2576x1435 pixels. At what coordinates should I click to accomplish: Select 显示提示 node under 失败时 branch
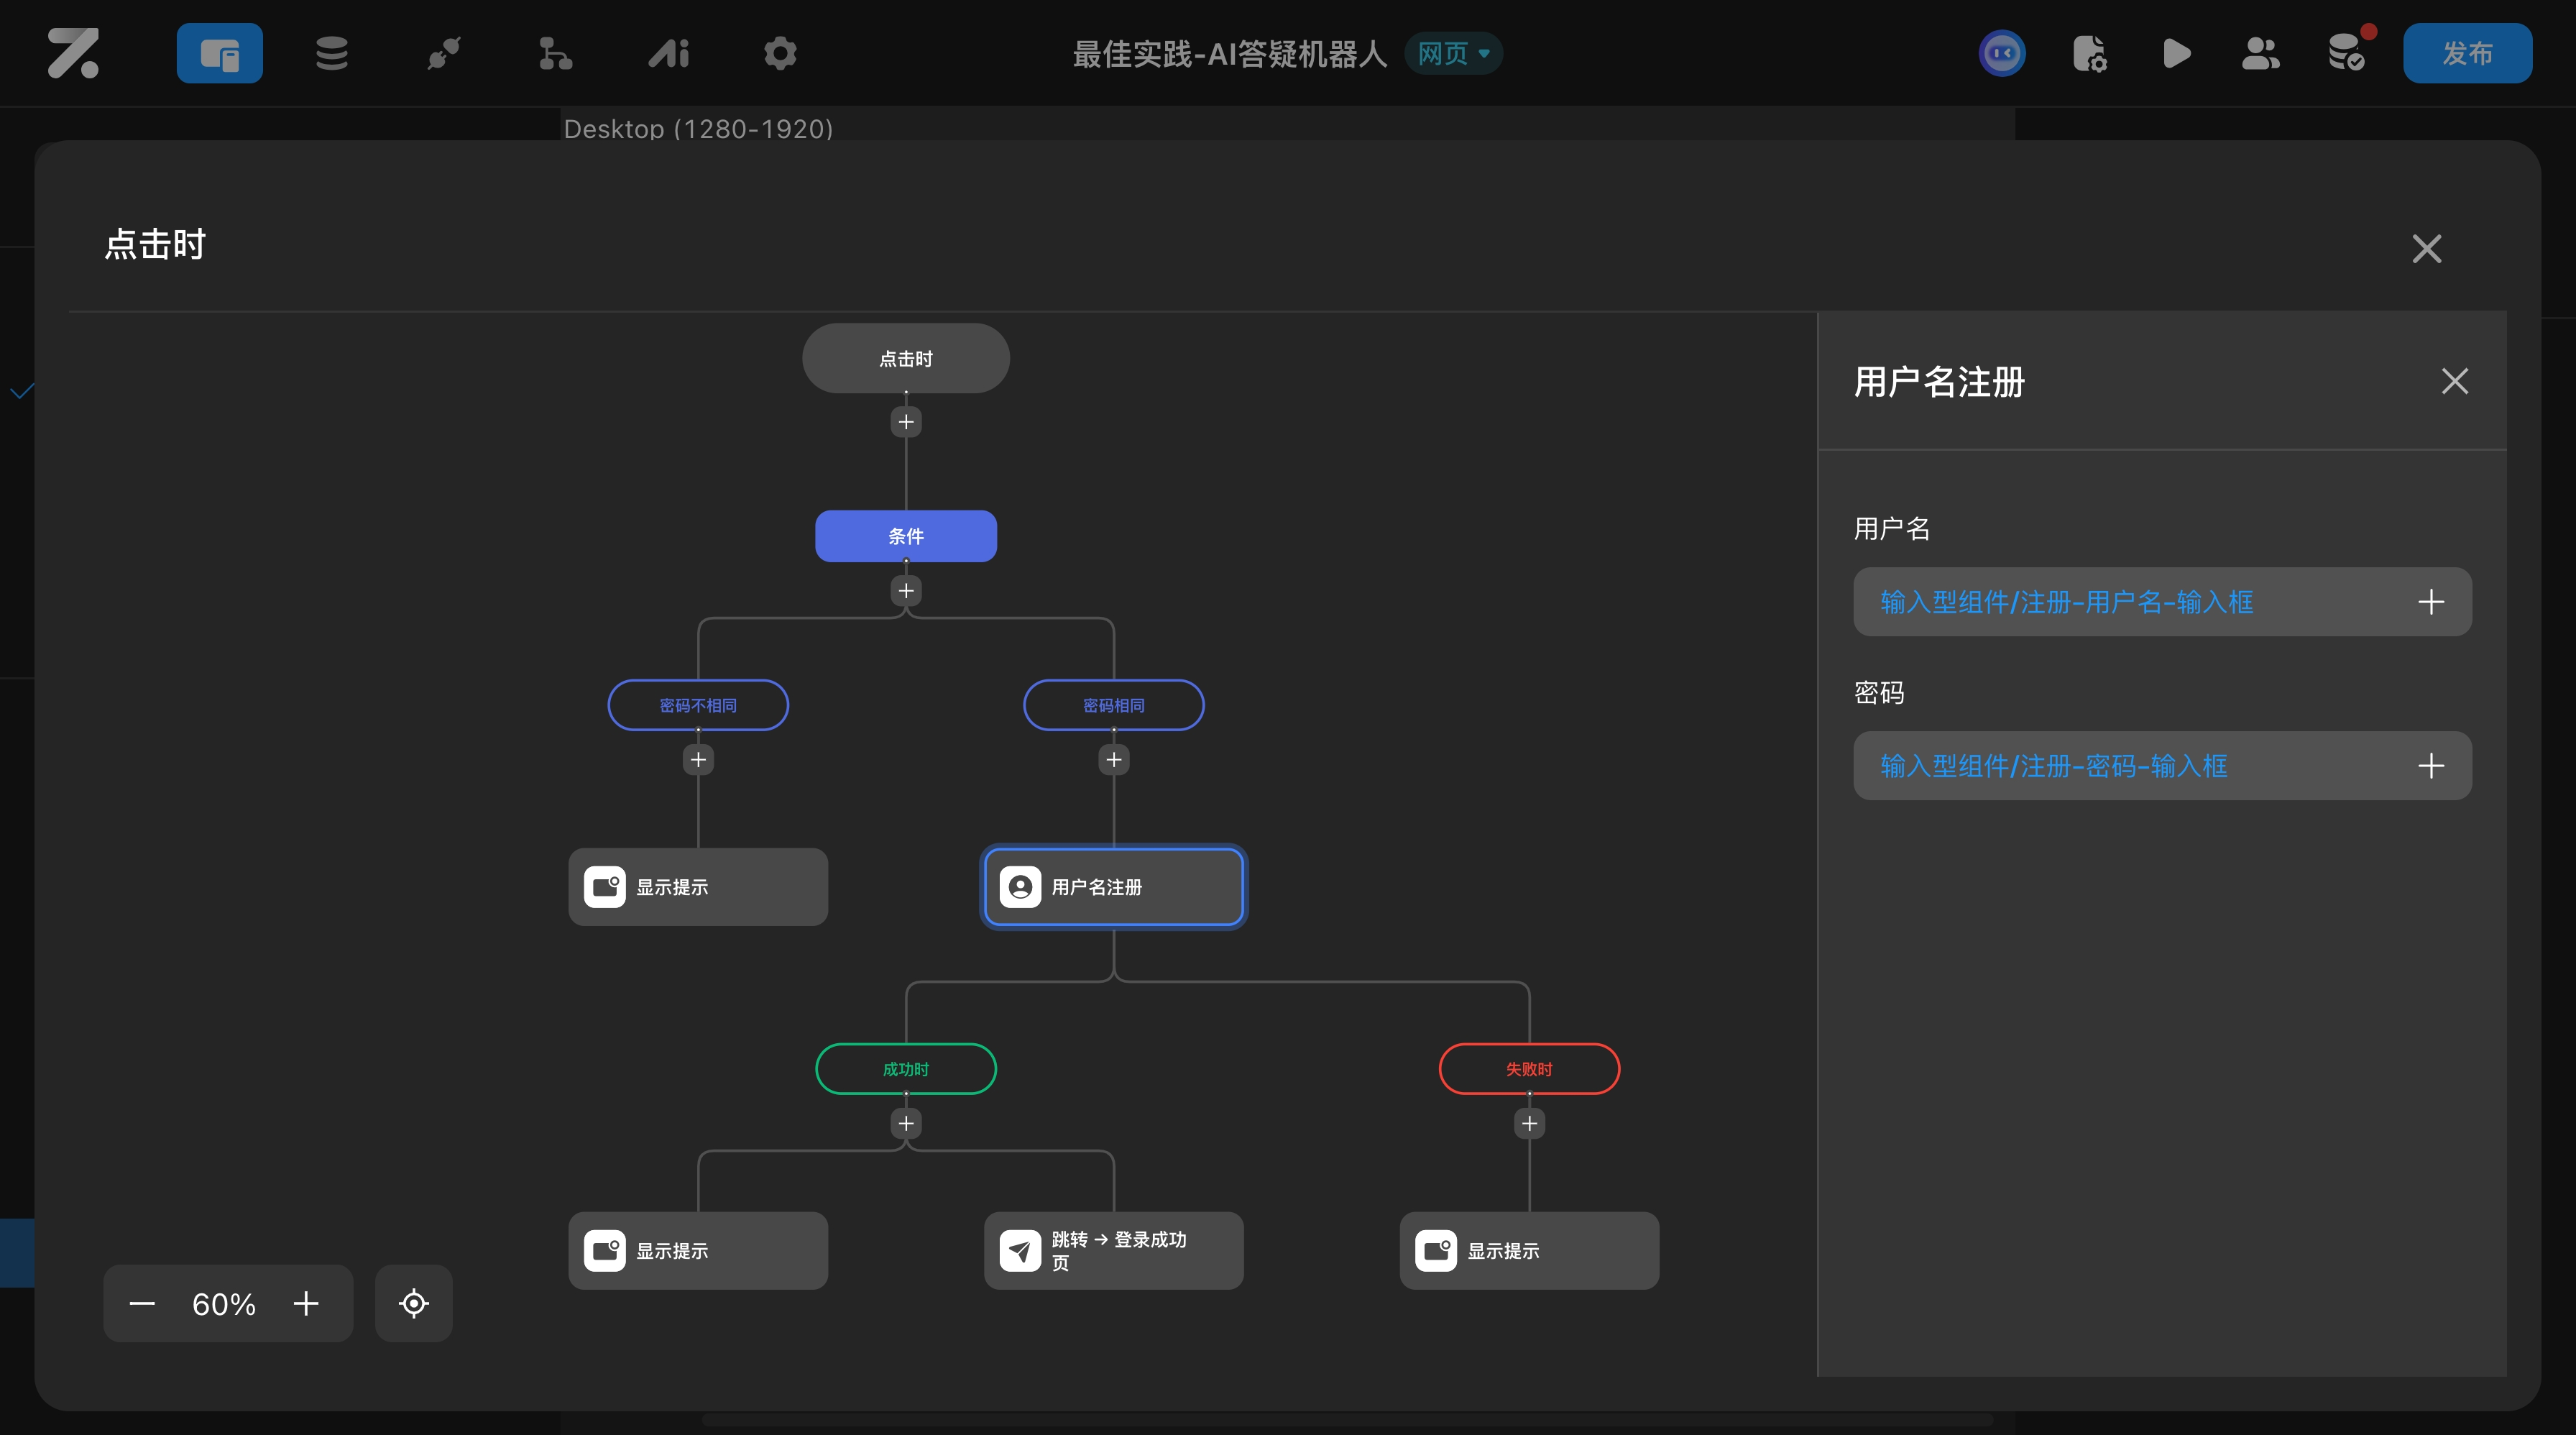pos(1529,1251)
